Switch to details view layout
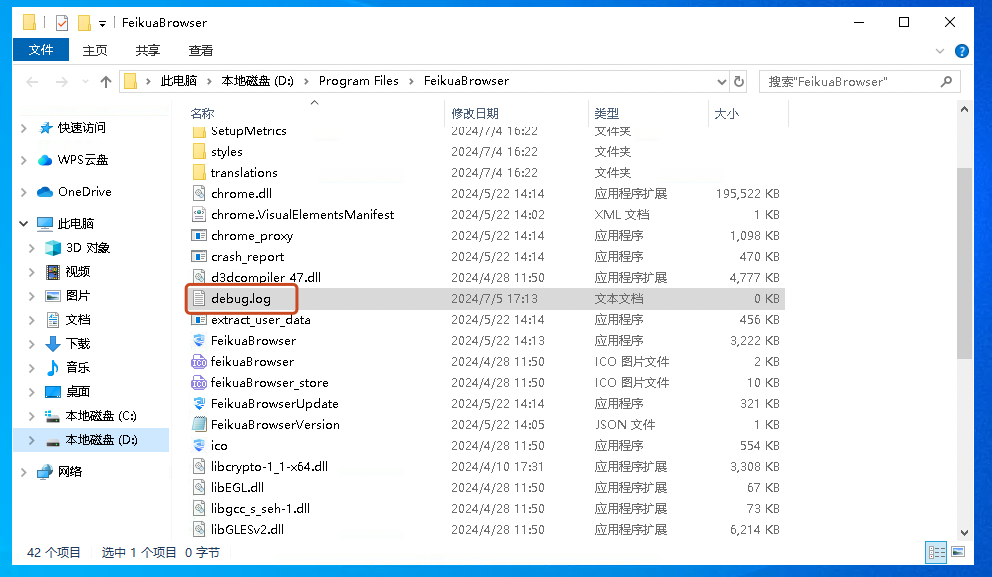This screenshot has width=992, height=577. tap(936, 551)
